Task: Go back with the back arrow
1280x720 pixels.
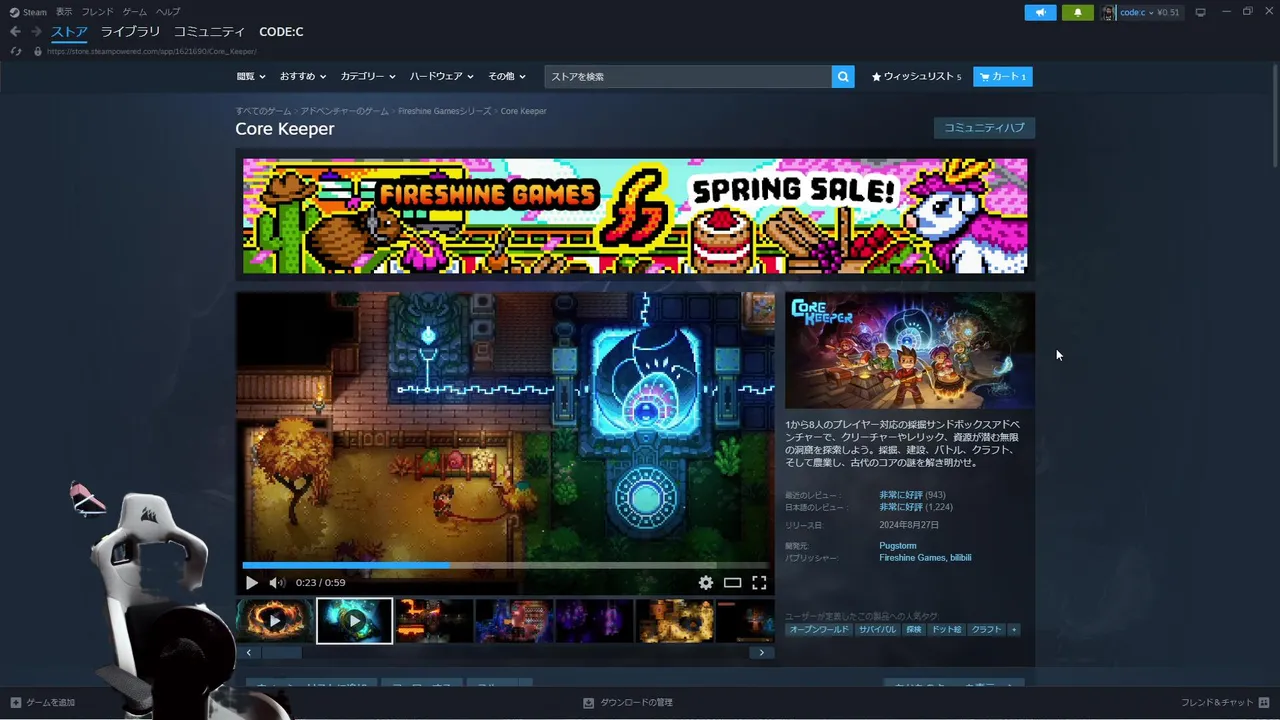Action: coord(15,32)
